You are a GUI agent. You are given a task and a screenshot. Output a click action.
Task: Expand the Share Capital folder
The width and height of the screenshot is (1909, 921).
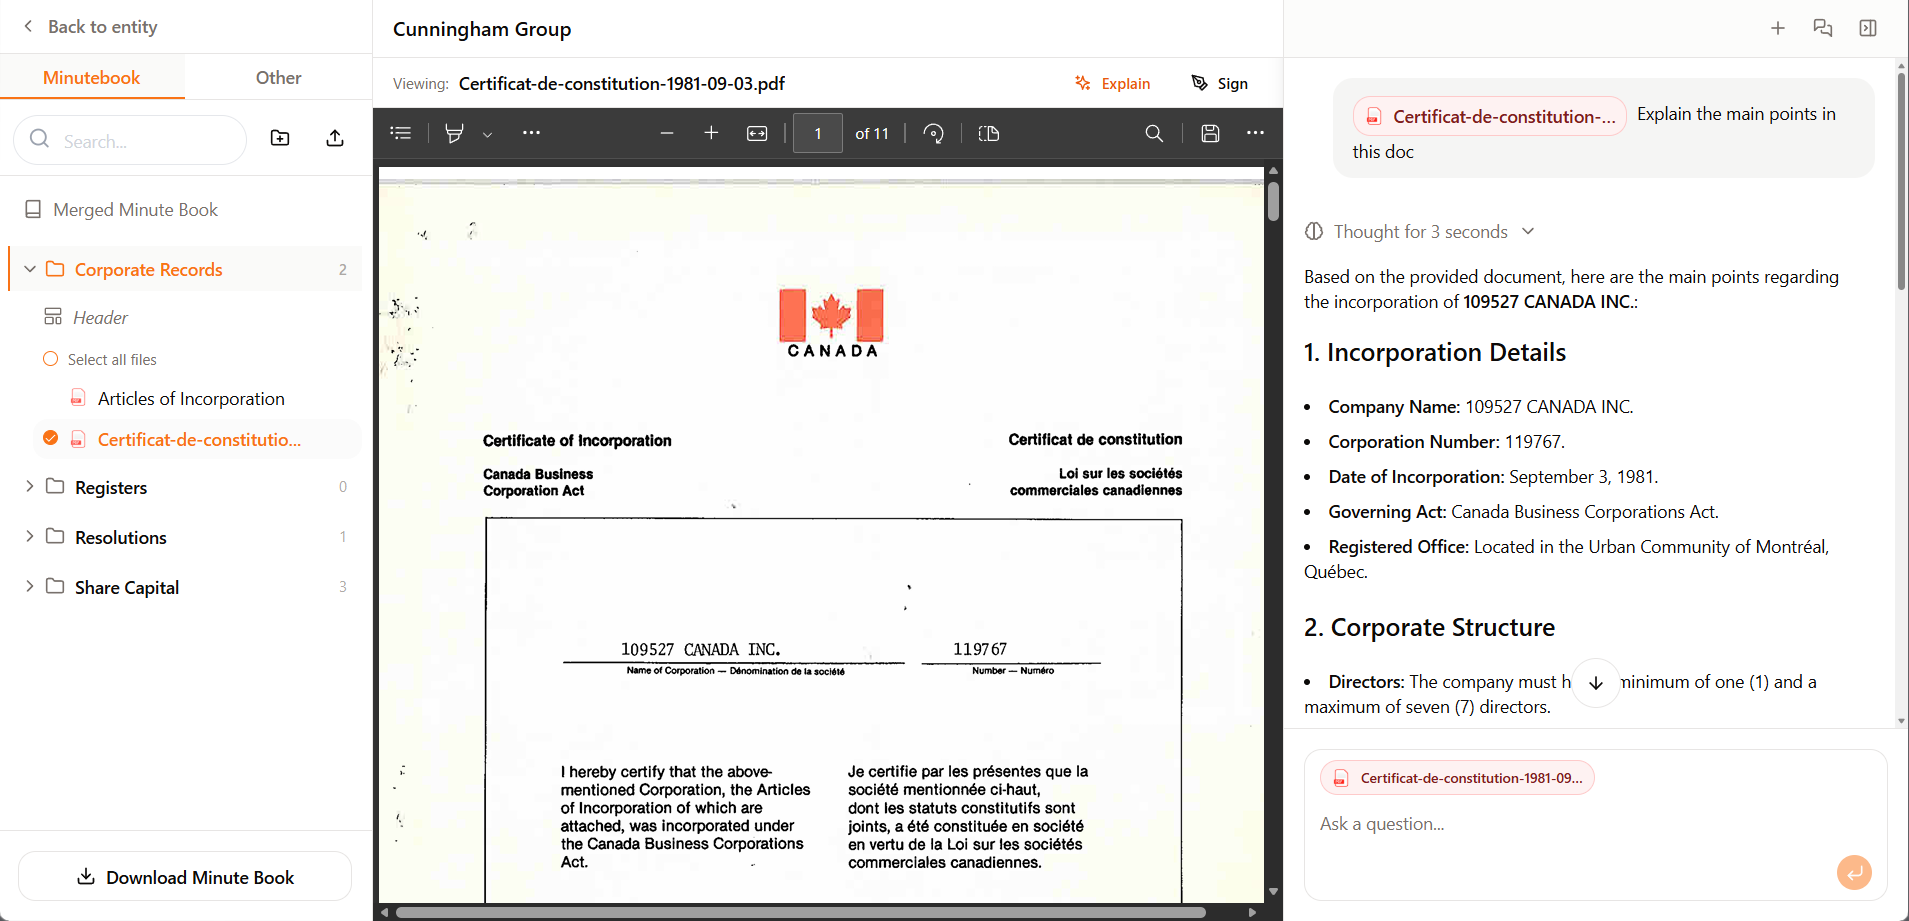click(x=30, y=586)
